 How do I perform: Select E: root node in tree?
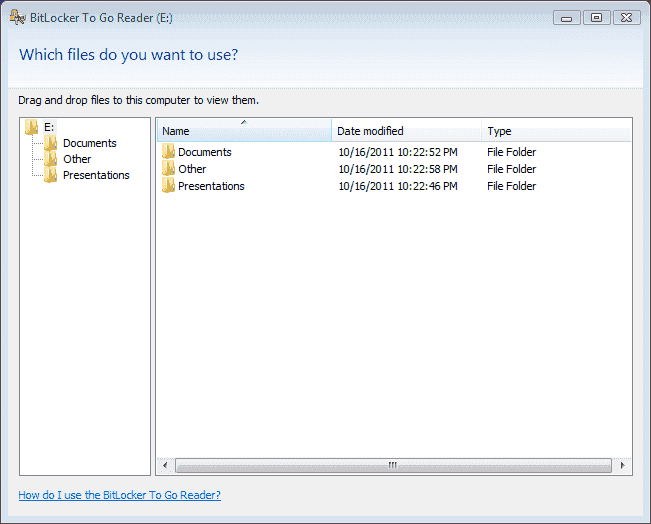click(x=49, y=127)
